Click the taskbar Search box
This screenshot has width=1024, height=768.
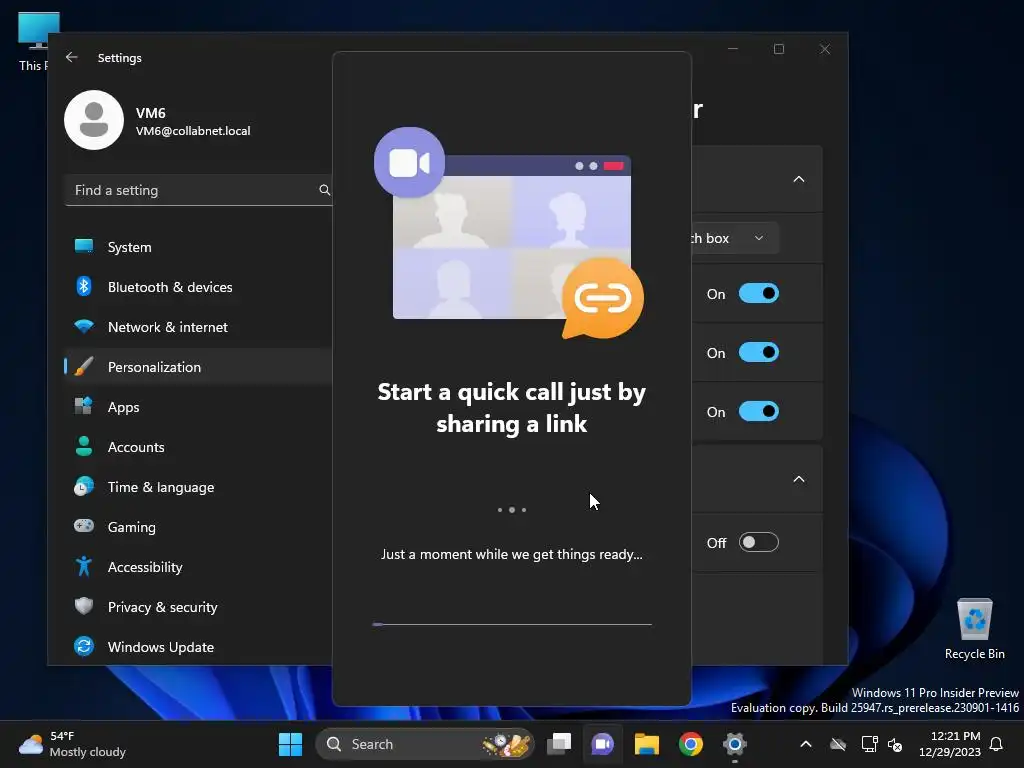(424, 744)
